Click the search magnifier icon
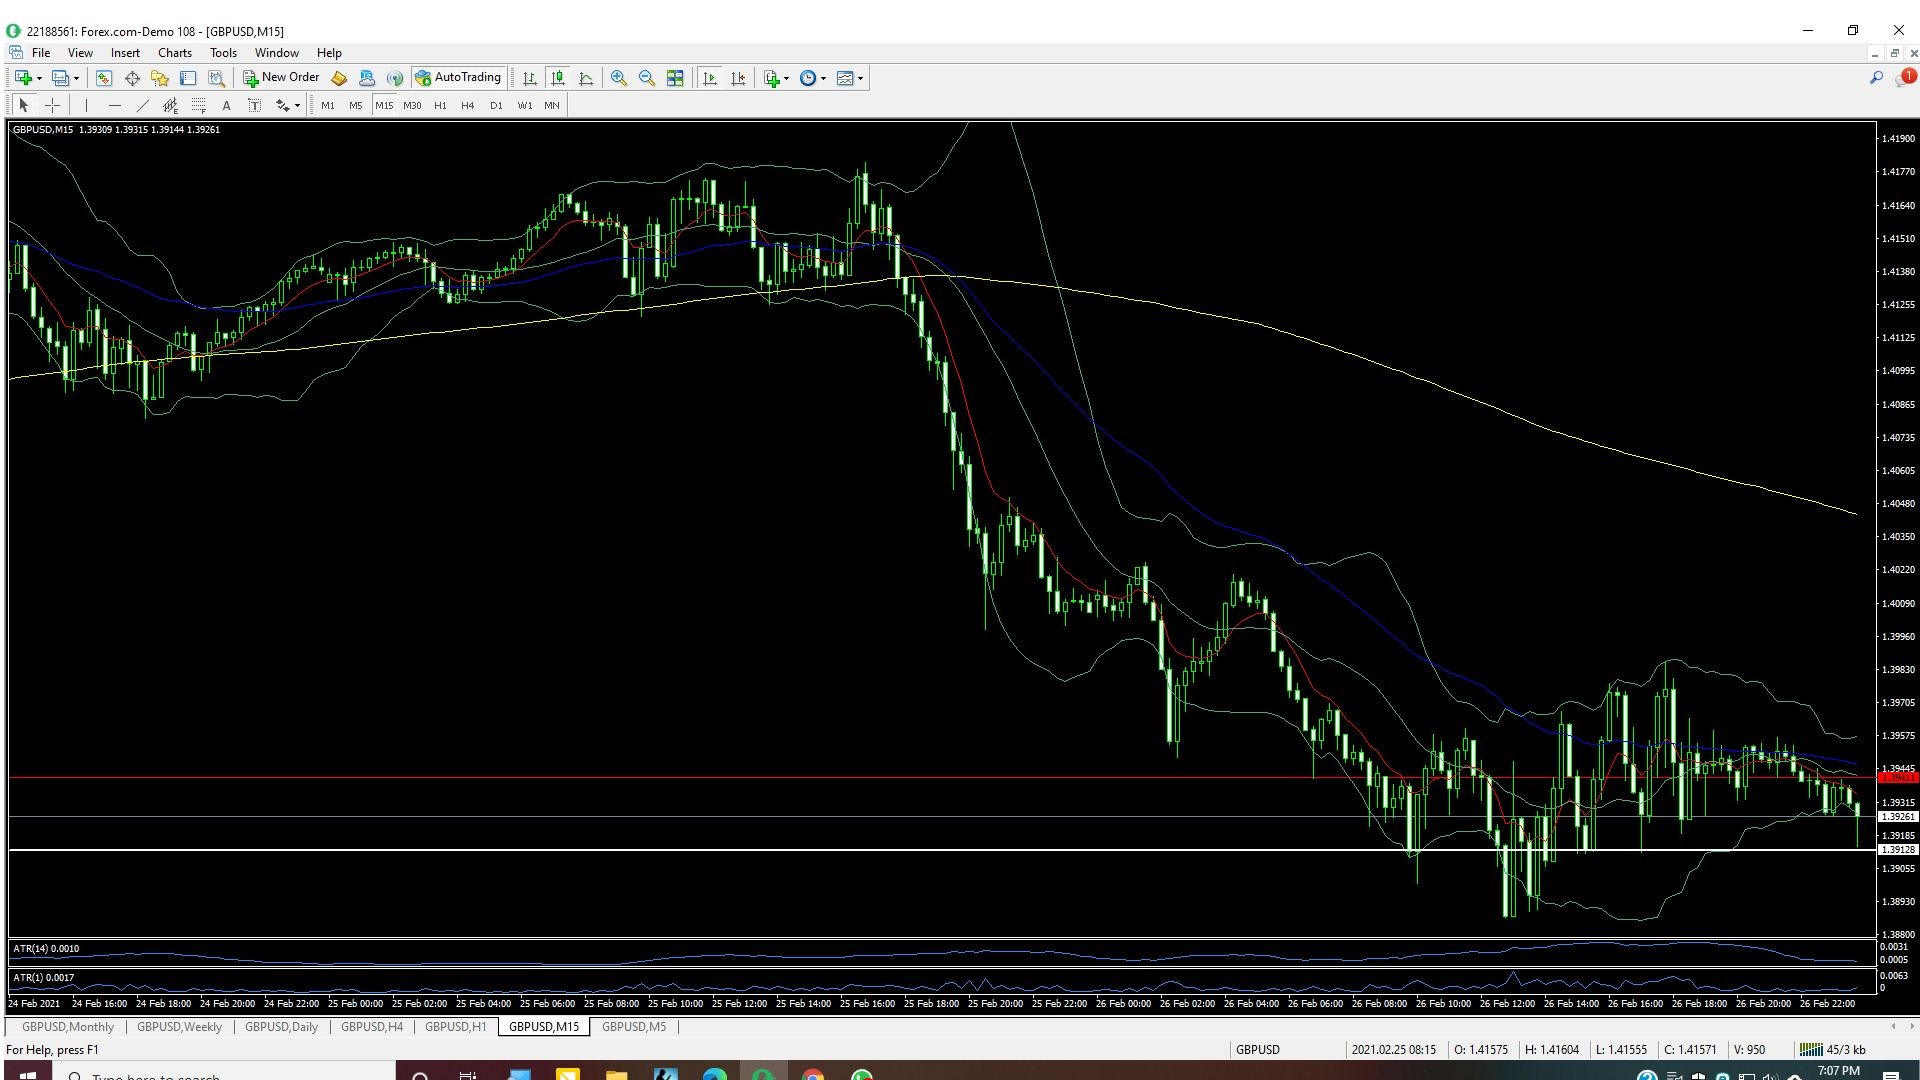The width and height of the screenshot is (1920, 1080). [x=1876, y=78]
